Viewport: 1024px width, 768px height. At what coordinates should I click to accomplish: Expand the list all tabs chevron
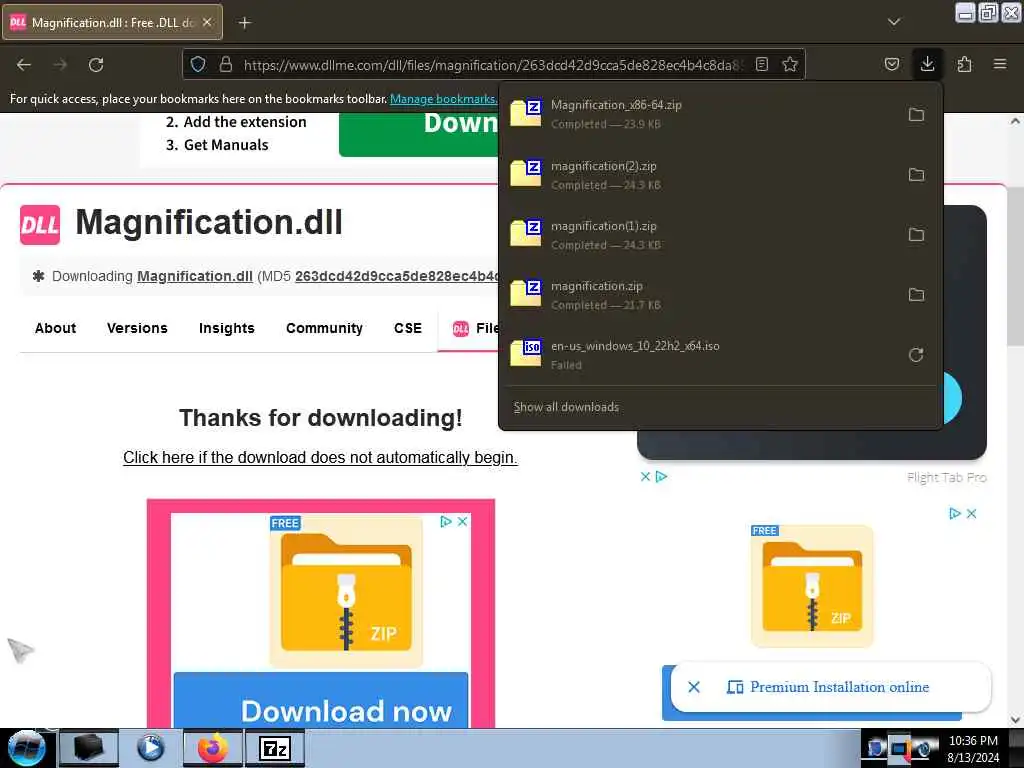click(x=894, y=22)
